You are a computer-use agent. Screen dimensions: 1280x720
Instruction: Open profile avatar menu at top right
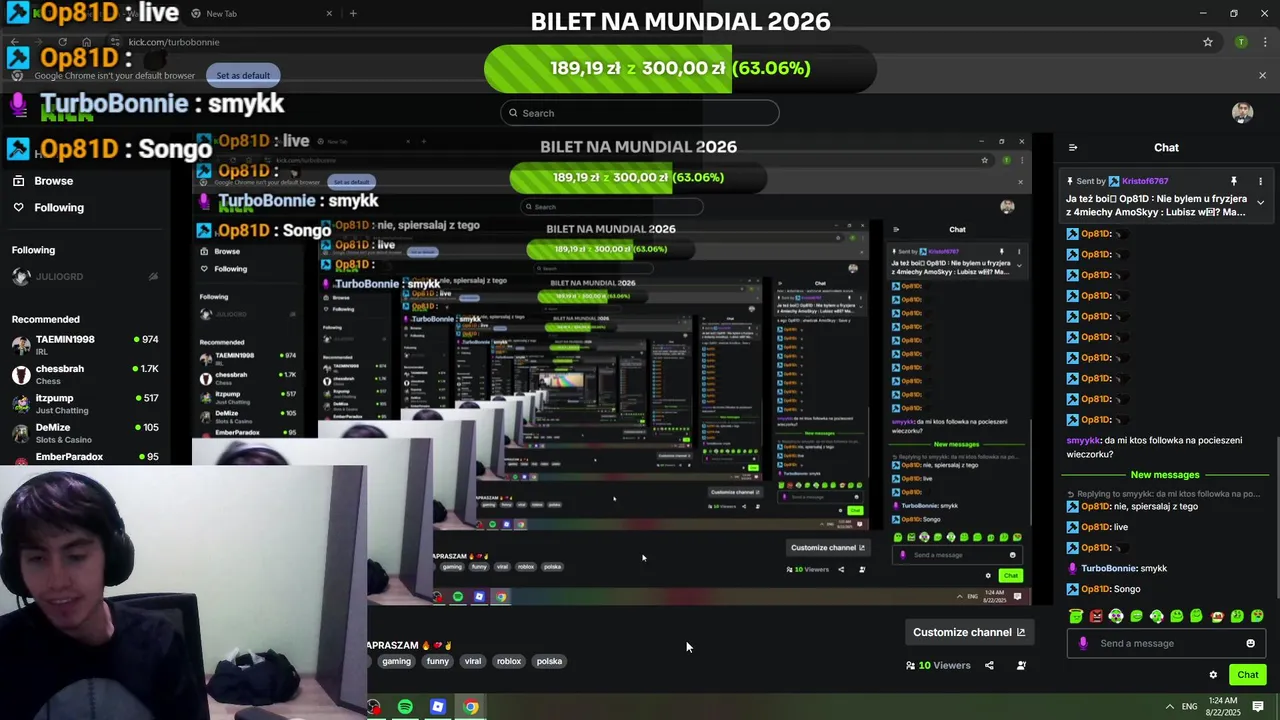pos(1242,113)
